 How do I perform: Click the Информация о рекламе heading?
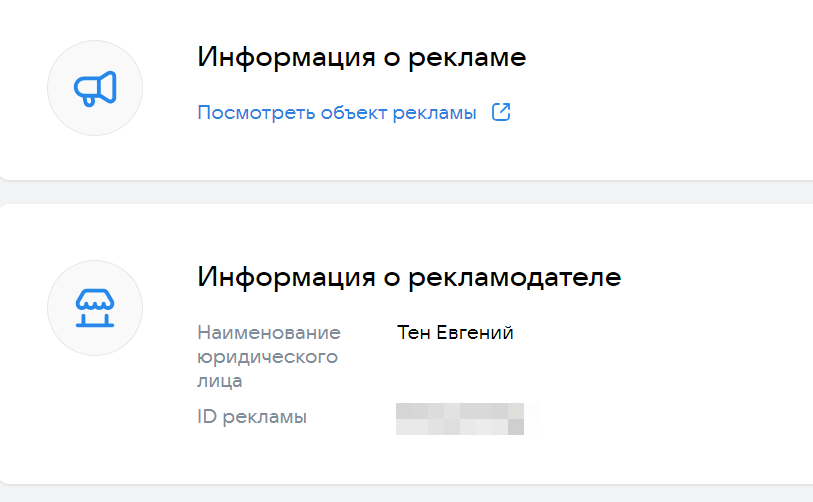point(361,57)
